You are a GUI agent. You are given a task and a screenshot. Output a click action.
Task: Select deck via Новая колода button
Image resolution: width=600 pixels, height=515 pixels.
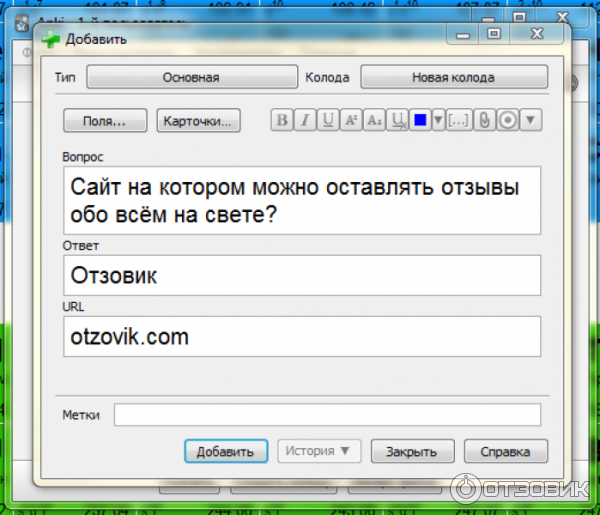point(453,77)
